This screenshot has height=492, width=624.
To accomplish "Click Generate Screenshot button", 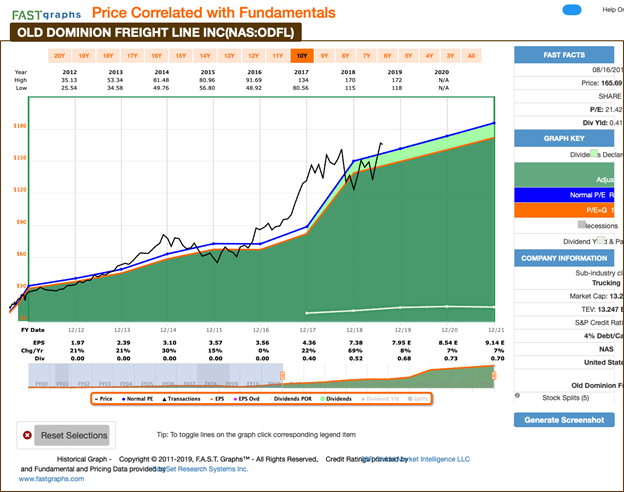I will point(564,420).
